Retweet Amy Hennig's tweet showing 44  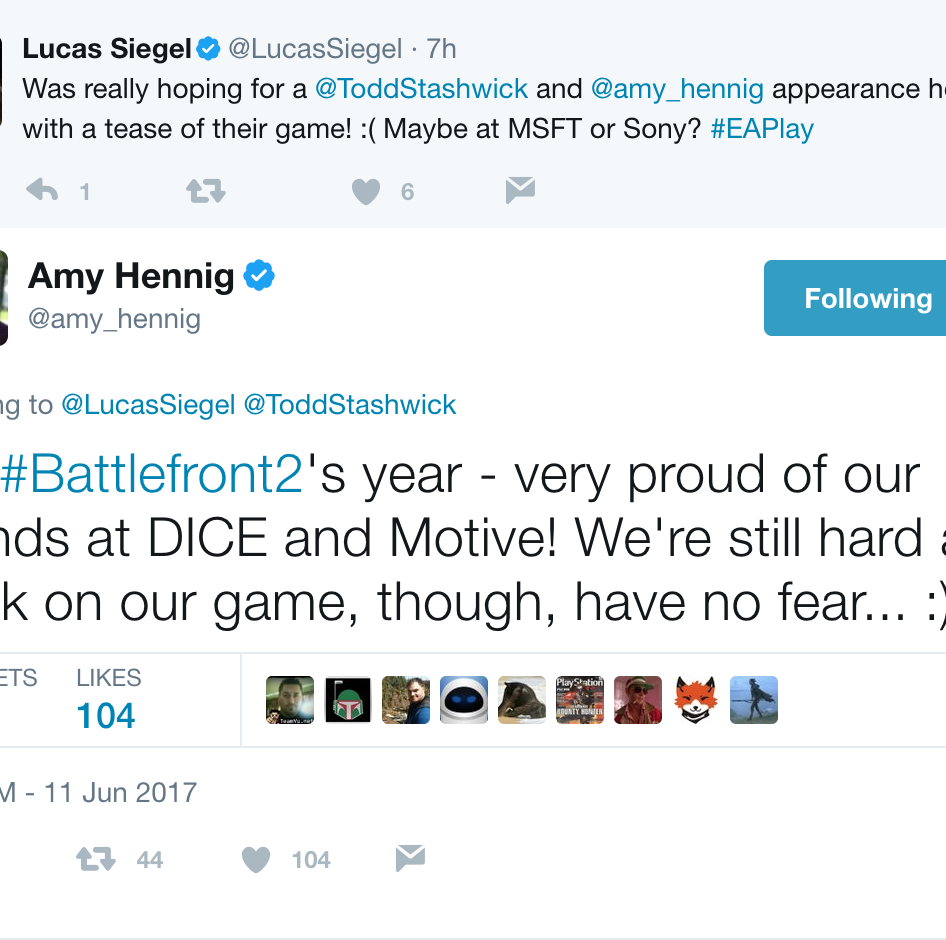tap(95, 859)
